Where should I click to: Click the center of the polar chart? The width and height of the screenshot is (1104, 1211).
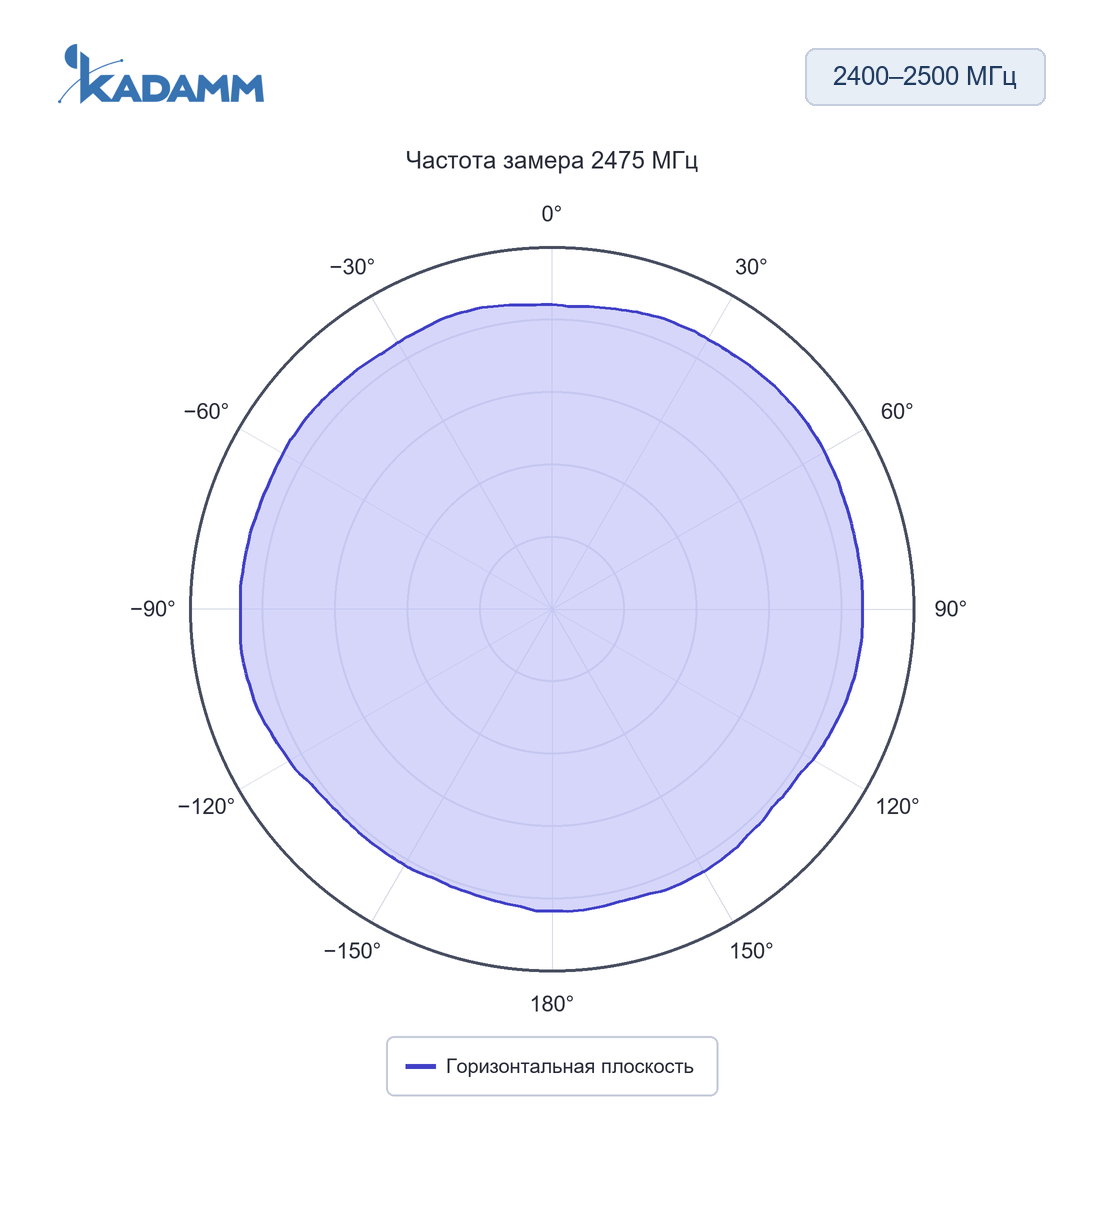coord(552,609)
